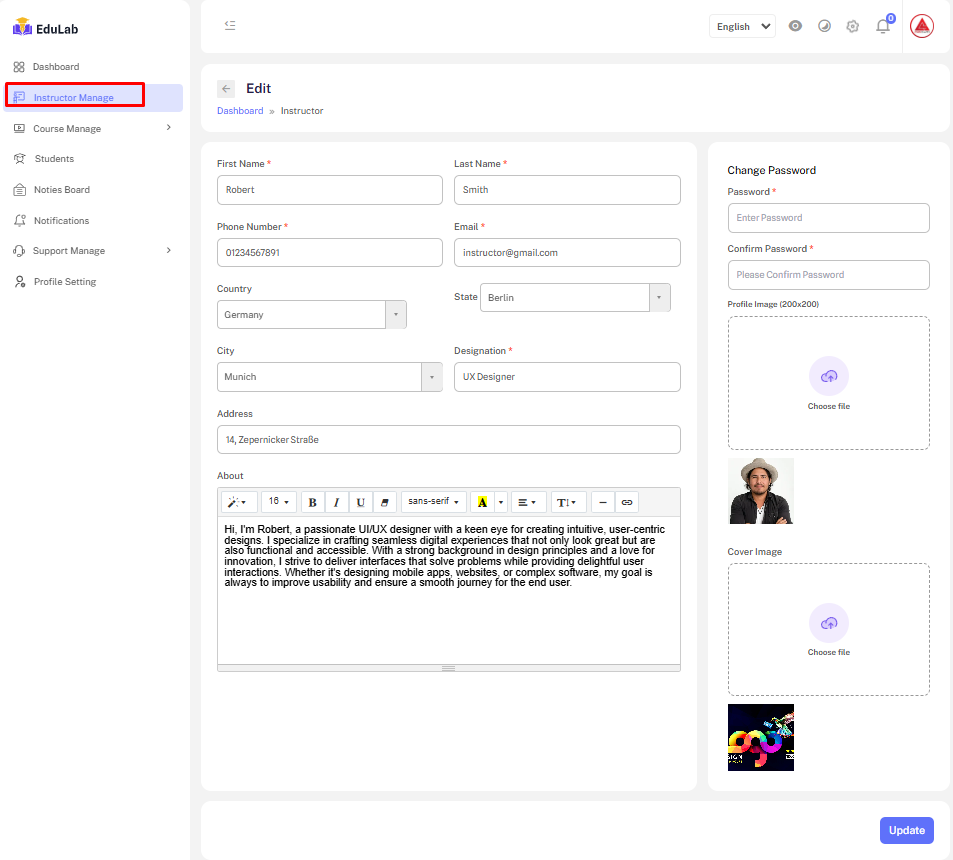Open Students in the sidebar
Image resolution: width=953 pixels, height=860 pixels.
54,159
